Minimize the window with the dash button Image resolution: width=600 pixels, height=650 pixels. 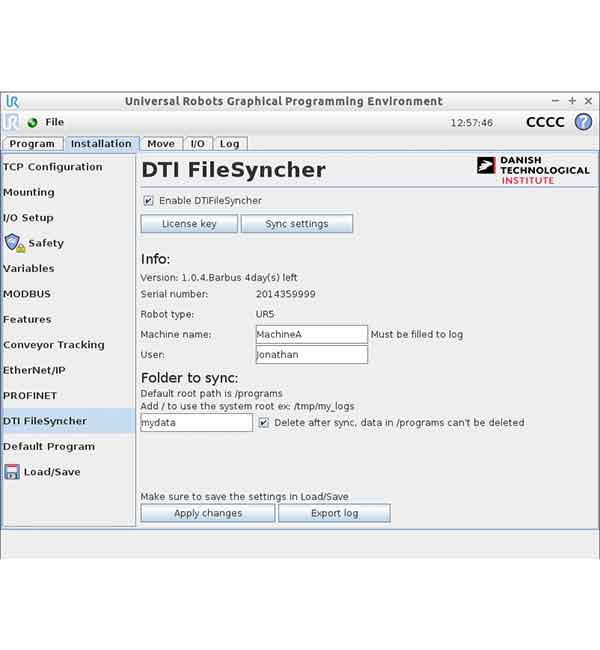556,101
